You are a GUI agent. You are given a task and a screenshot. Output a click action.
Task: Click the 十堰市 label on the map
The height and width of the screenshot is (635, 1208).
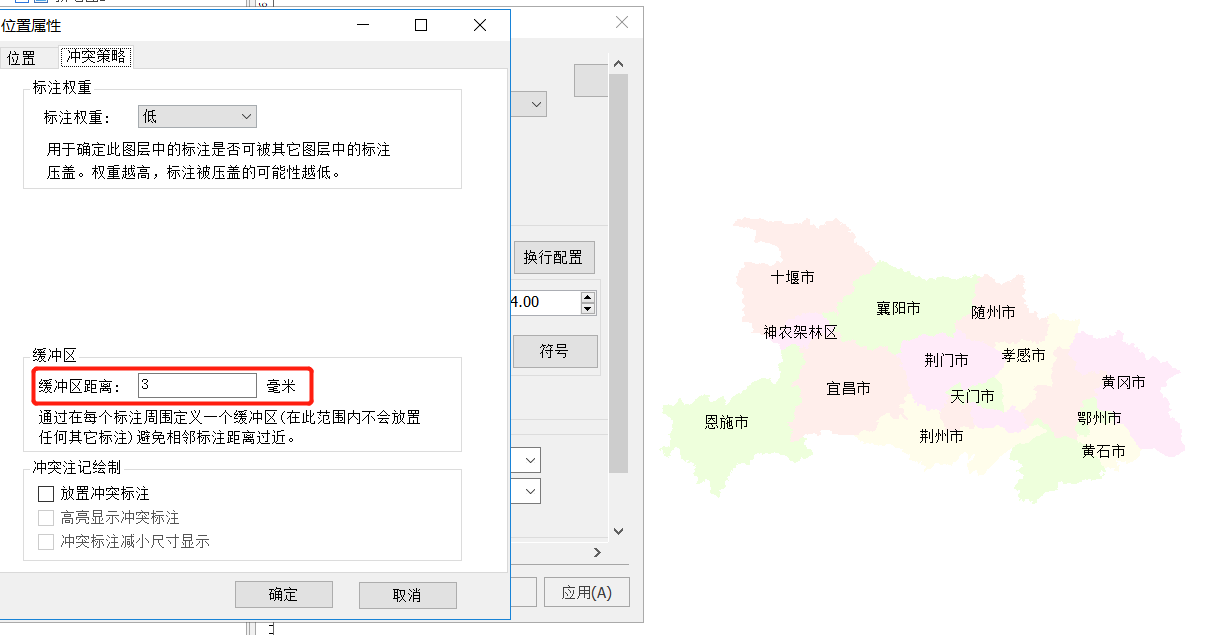tap(792, 277)
